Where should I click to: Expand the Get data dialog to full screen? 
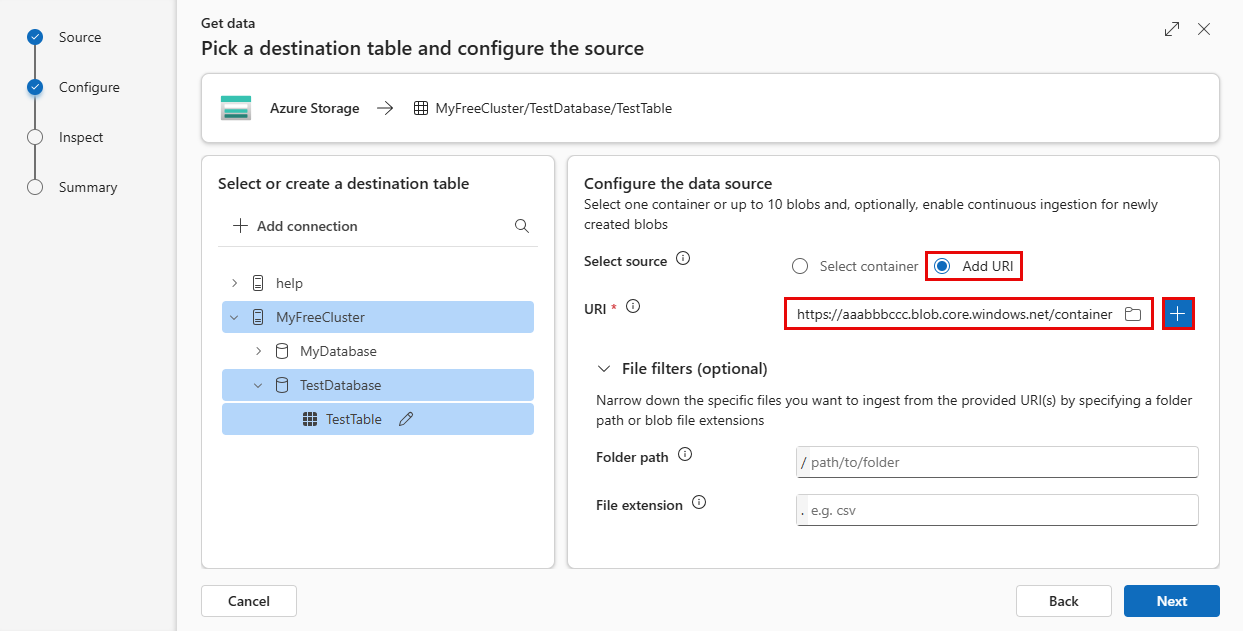point(1172,30)
